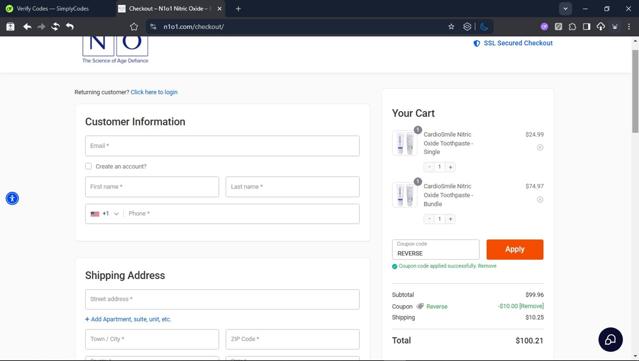Close the Checkout browser tab
This screenshot has width=639, height=361.
219,9
